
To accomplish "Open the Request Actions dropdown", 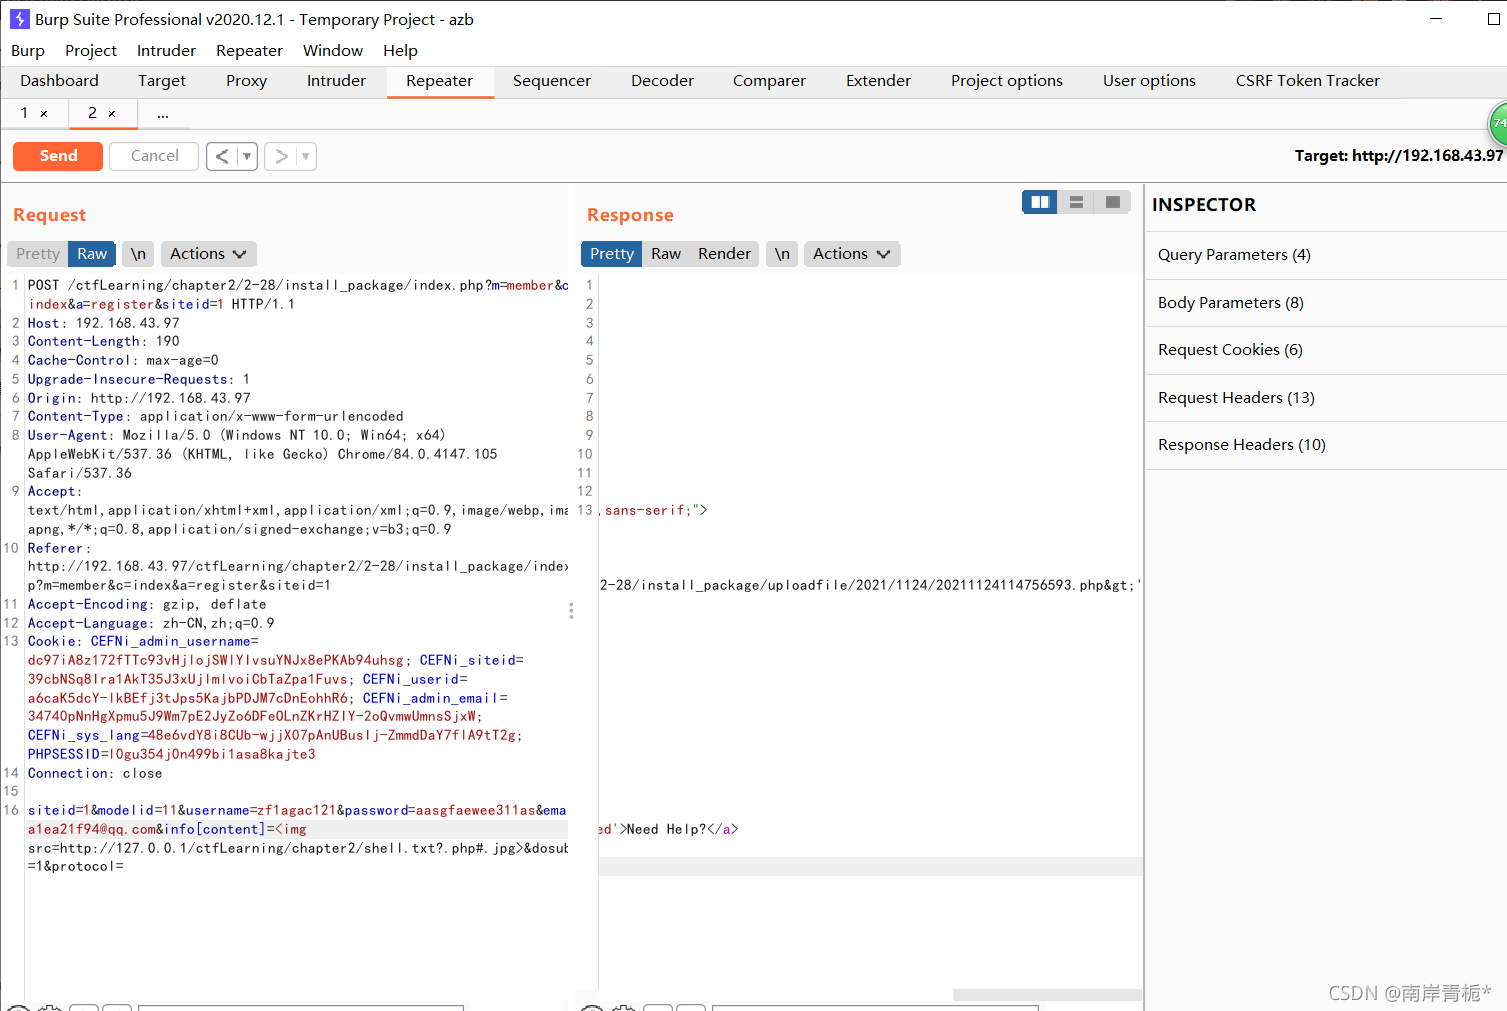I will [x=208, y=254].
